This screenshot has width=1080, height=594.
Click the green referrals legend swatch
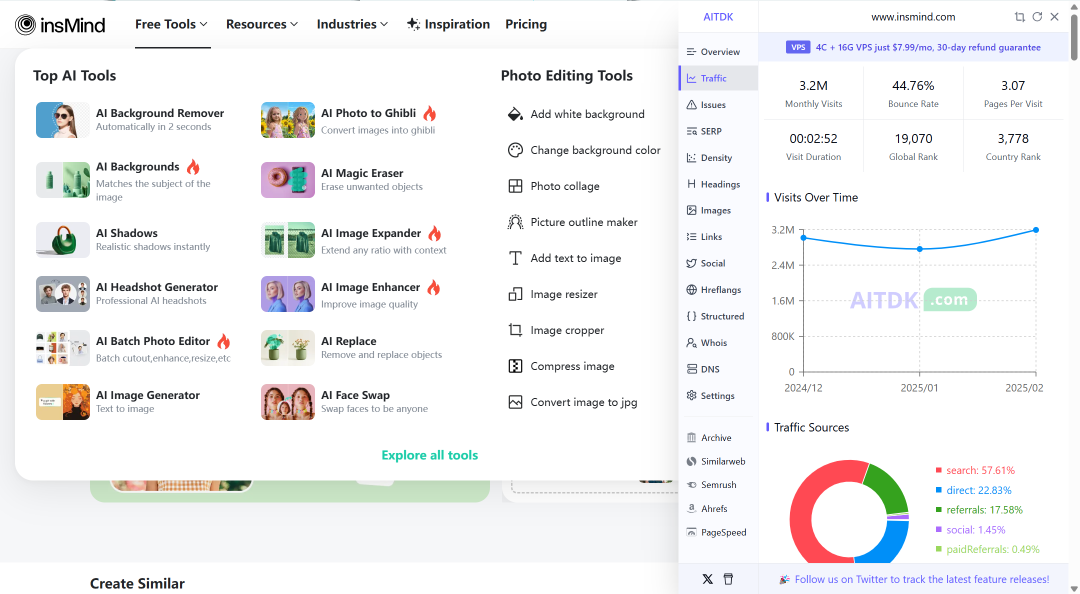coord(938,510)
